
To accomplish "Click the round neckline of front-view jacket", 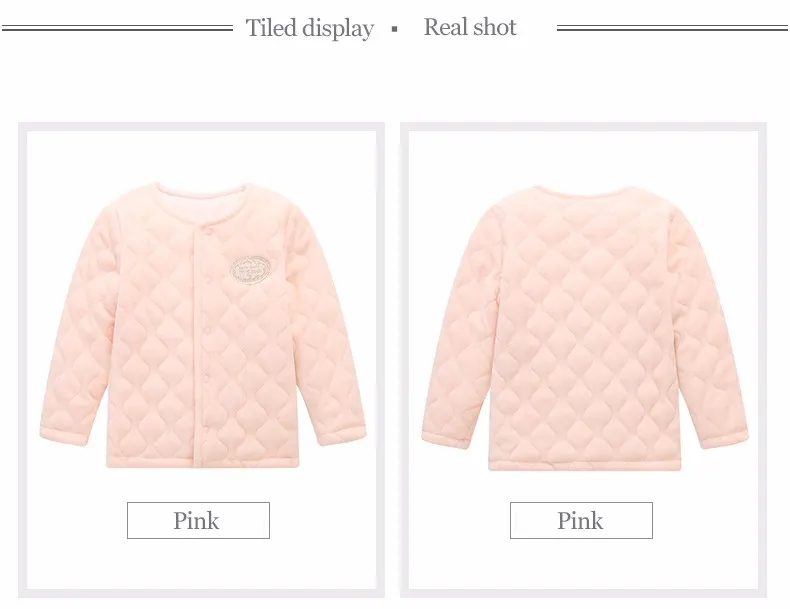I will pyautogui.click(x=203, y=192).
